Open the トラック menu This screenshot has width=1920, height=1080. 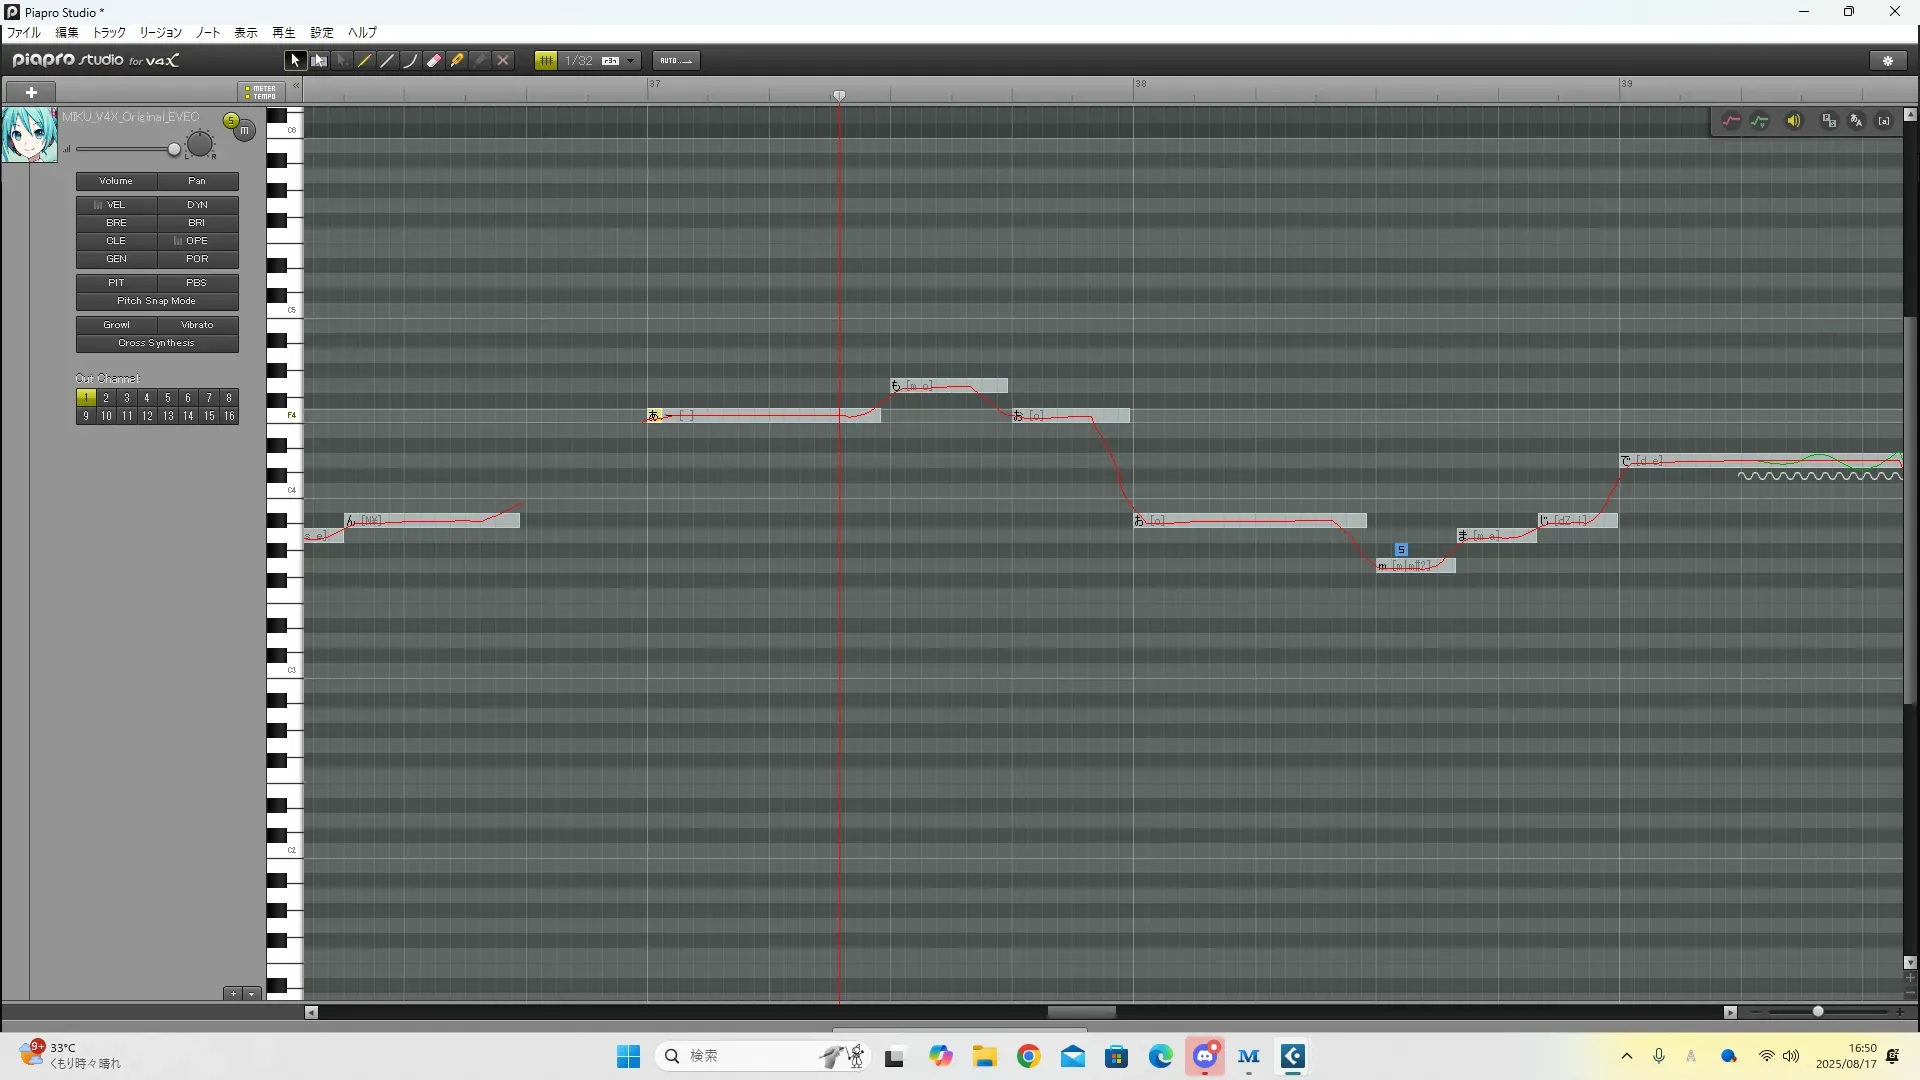pos(109,33)
